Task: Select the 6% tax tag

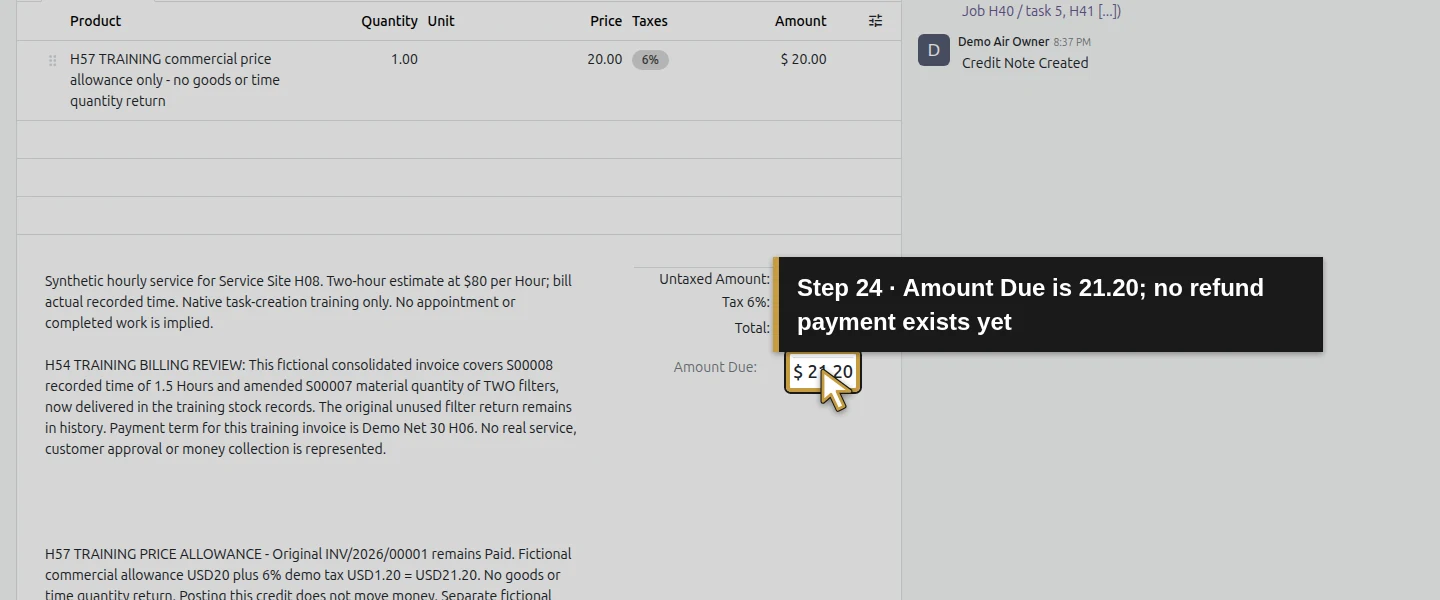Action: point(650,60)
